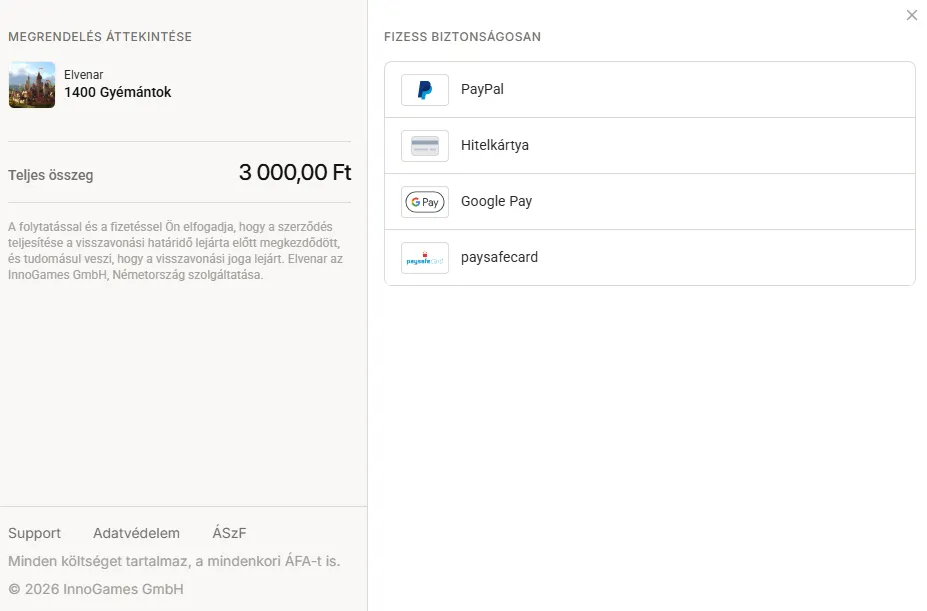This screenshot has width=927, height=611.
Task: Pay with the PayPal text option
Action: [x=482, y=89]
